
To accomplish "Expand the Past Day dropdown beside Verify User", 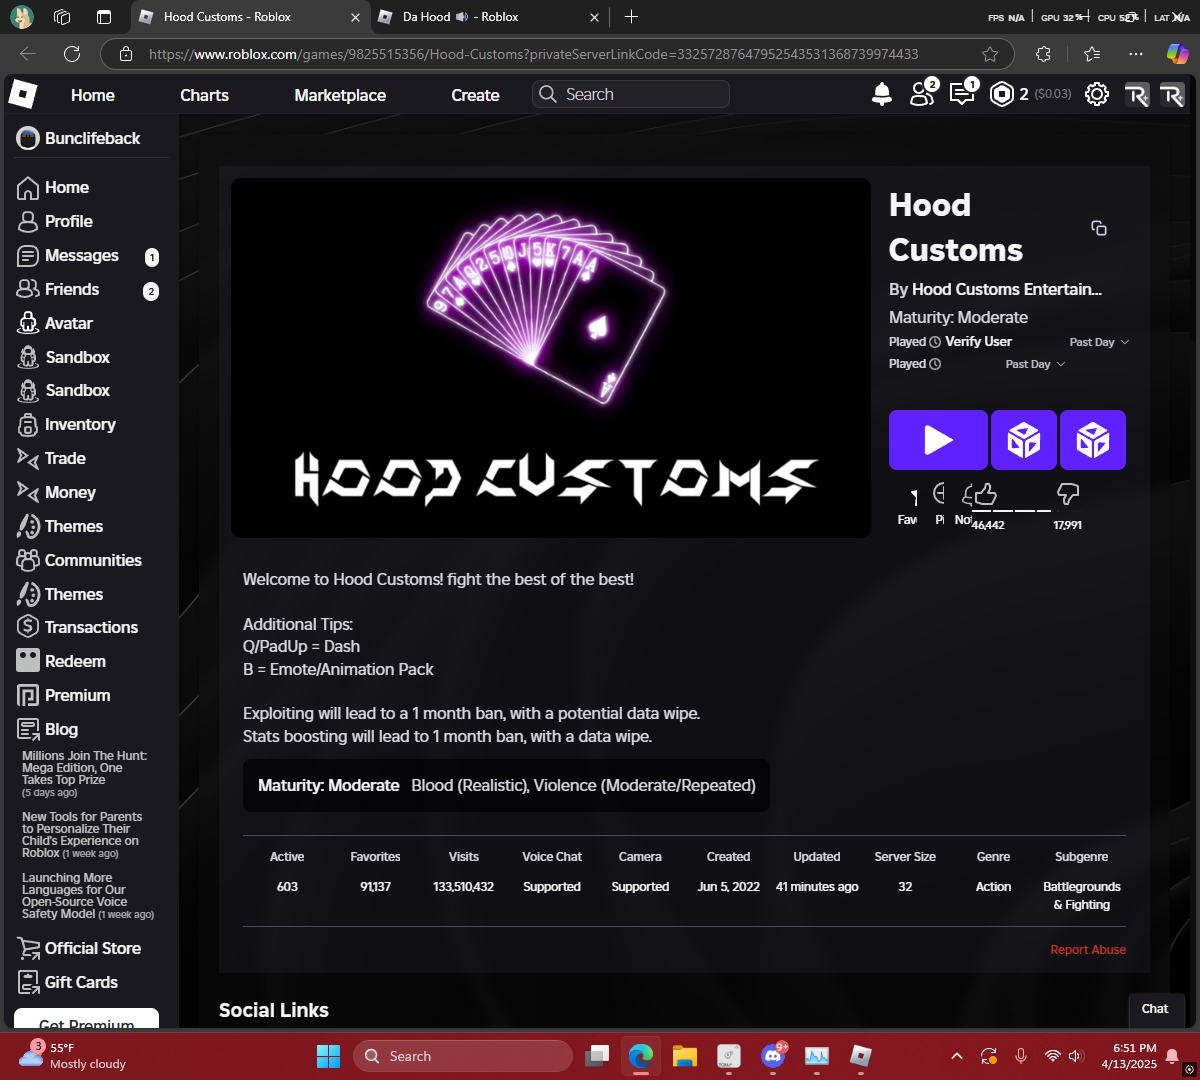I will (x=1099, y=342).
